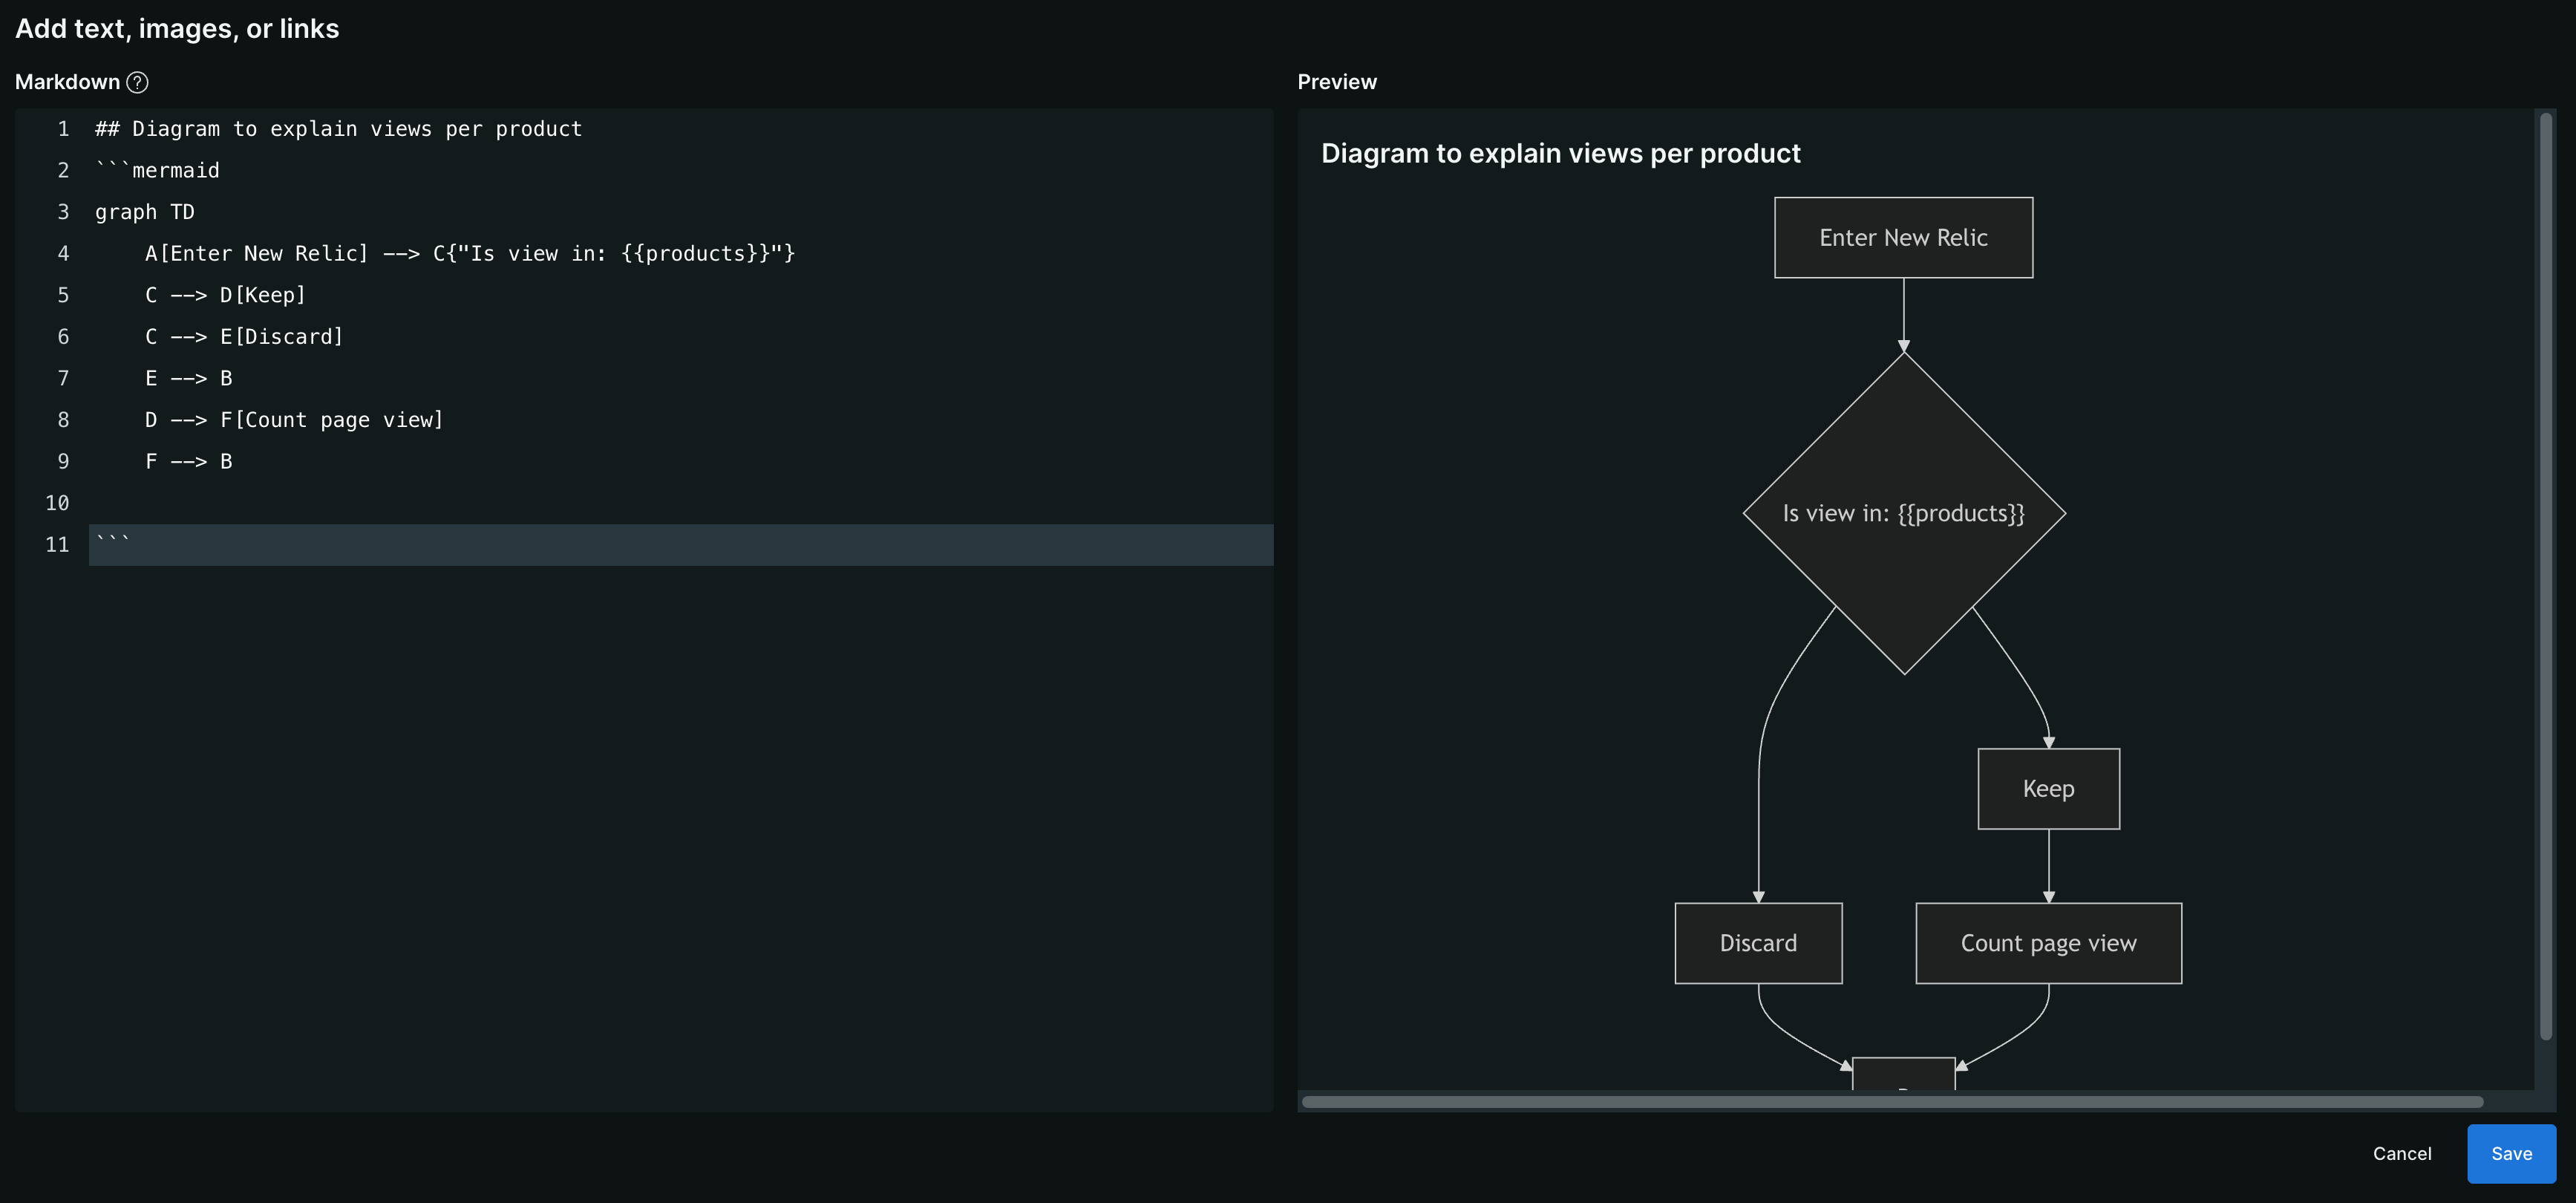This screenshot has height=1203, width=2576.
Task: Click the diagram heading in the preview
Action: point(1561,153)
